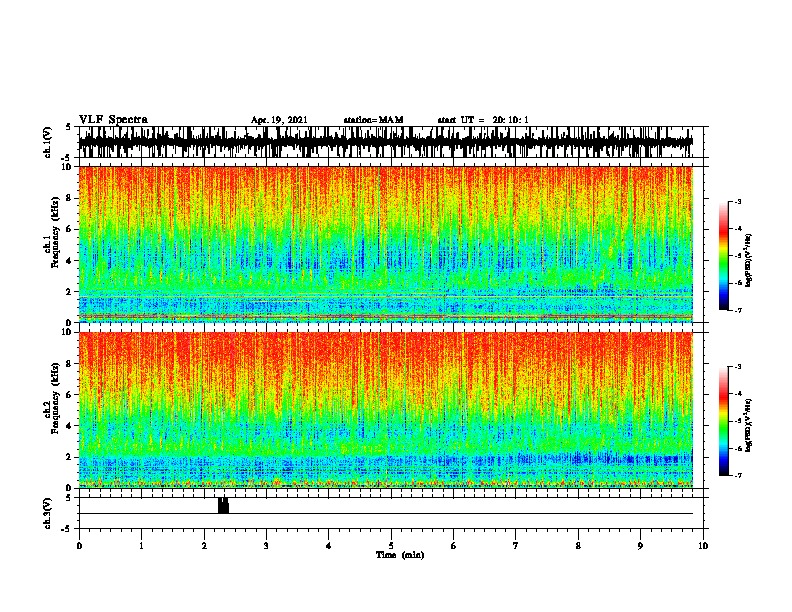Click the "8" tick on the time axis
Screen dimensions: 792x612
coord(578,546)
